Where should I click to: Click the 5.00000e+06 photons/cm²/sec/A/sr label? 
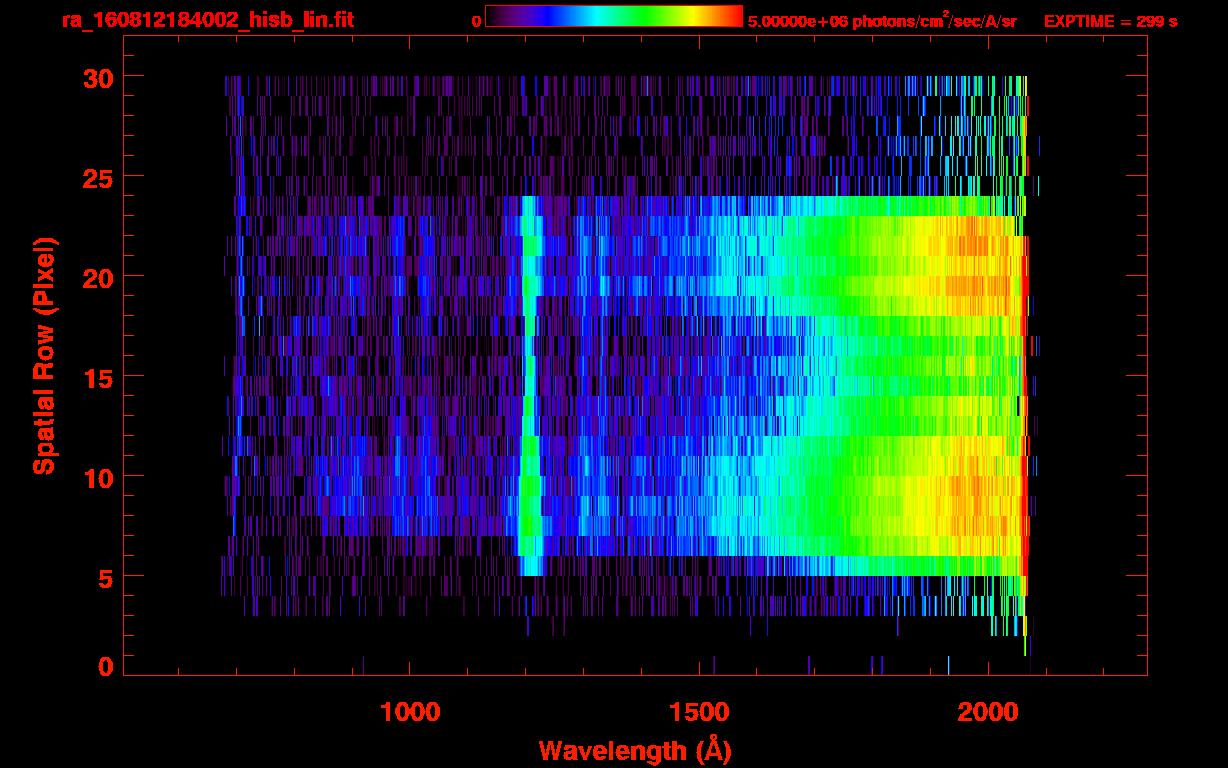coord(882,21)
